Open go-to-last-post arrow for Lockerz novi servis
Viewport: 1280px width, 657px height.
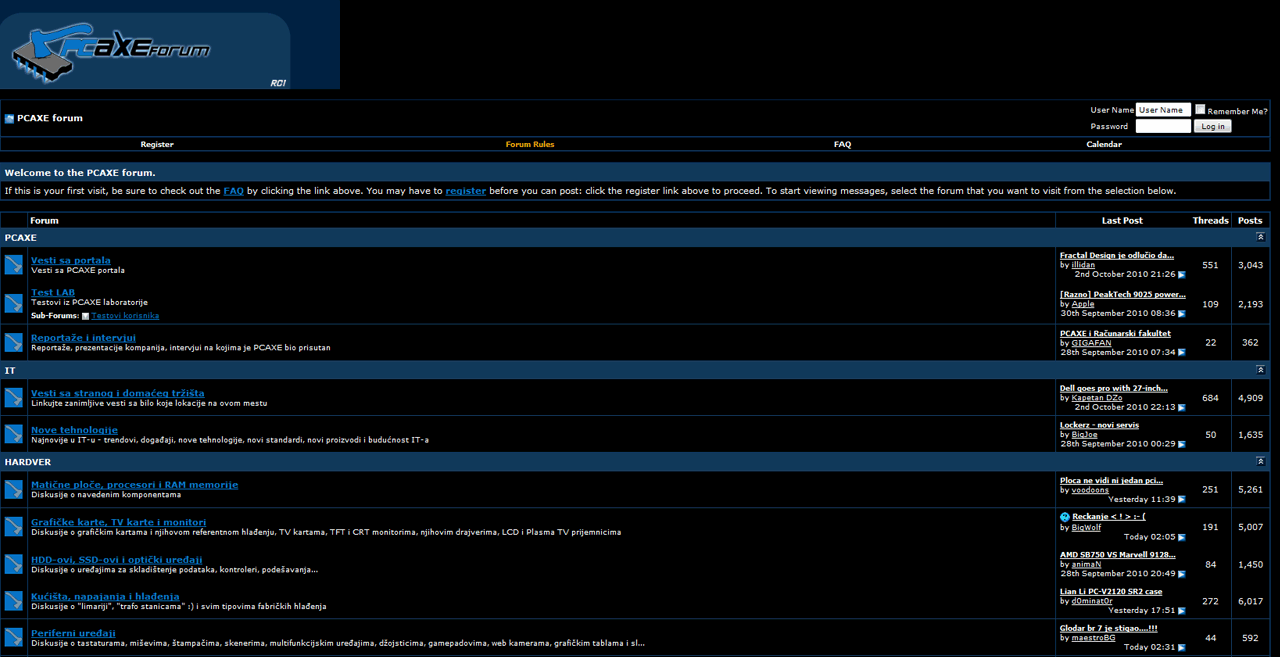[x=1181, y=443]
